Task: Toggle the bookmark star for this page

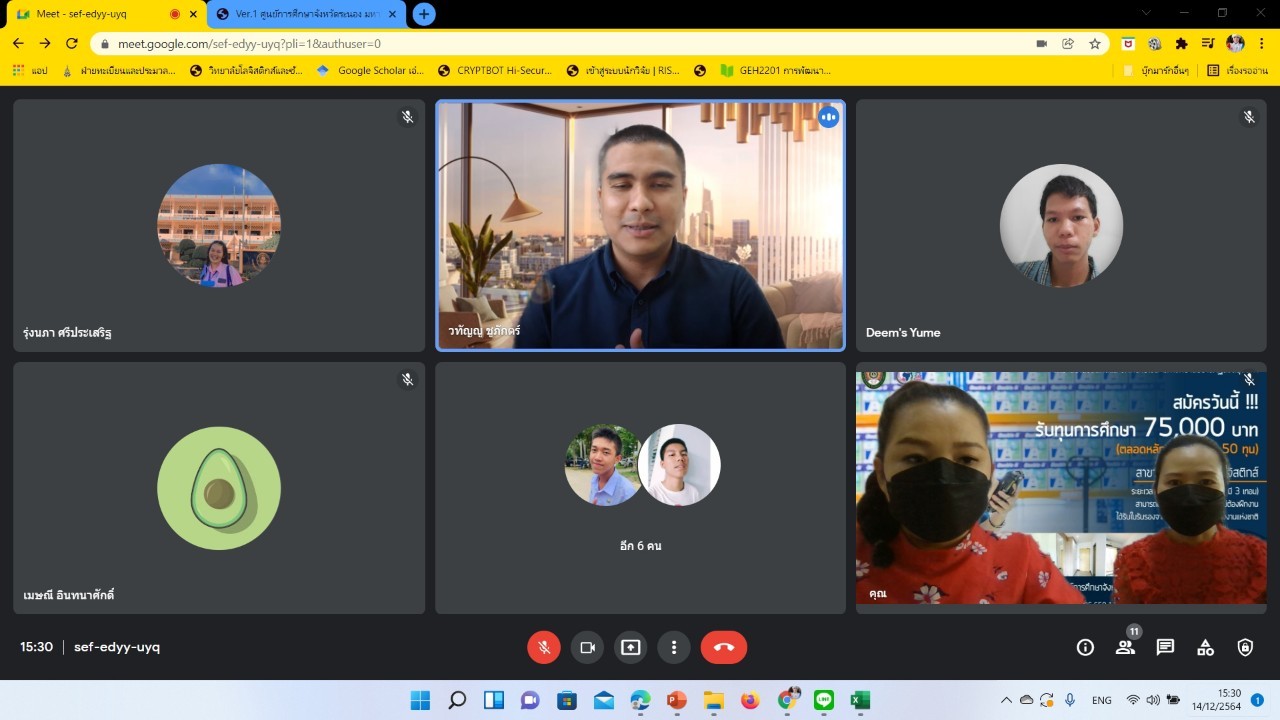Action: click(1095, 44)
